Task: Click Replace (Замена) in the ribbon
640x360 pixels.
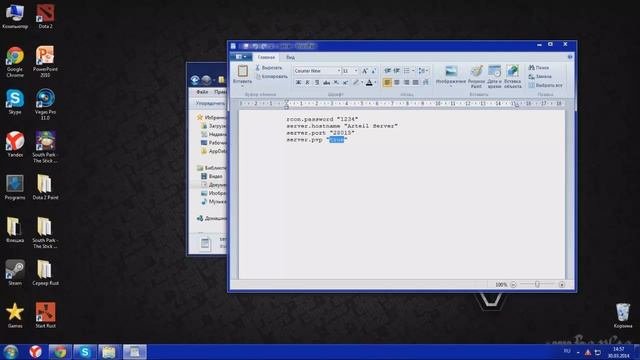Action: coord(540,76)
